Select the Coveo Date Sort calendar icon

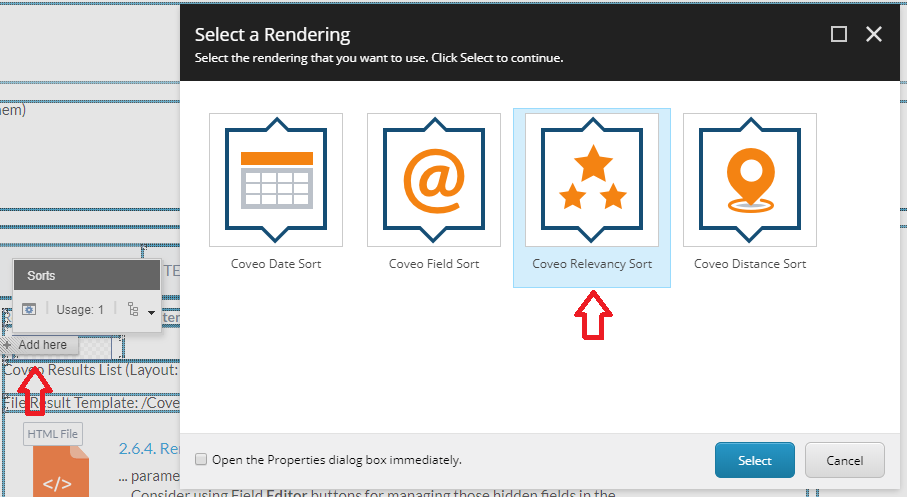(276, 180)
